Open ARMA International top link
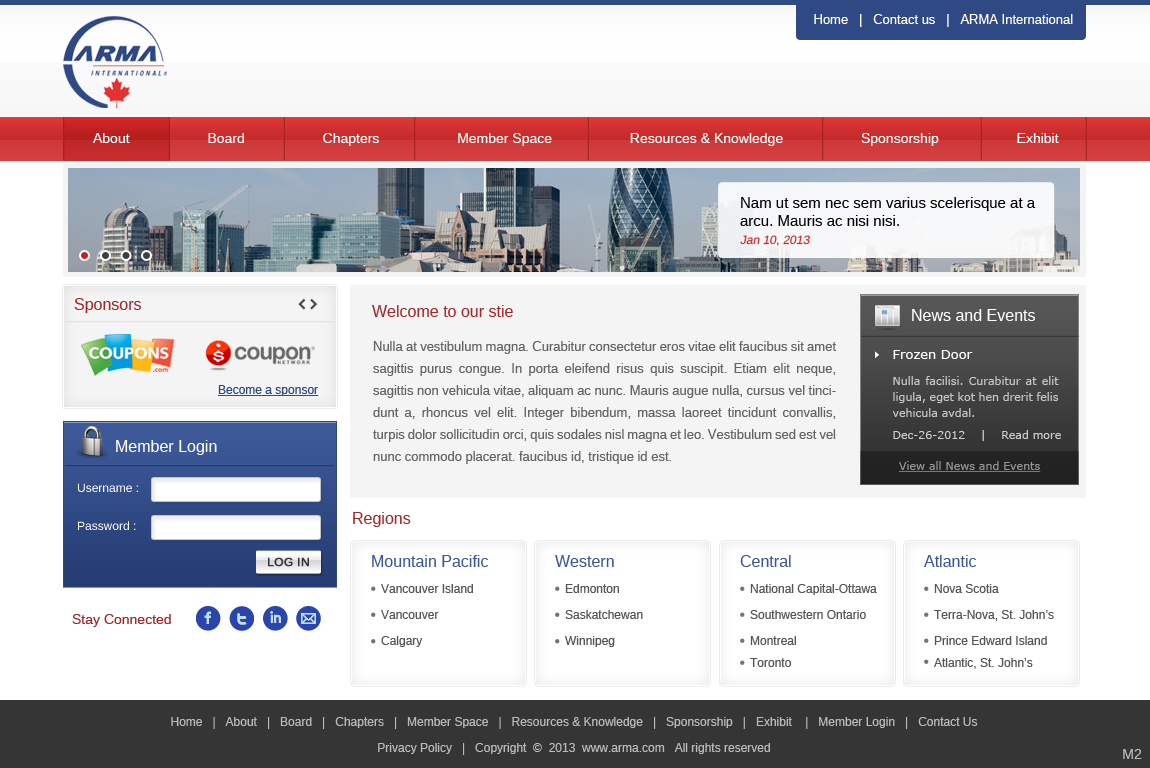Screen dimensions: 1150x768 [x=1017, y=20]
